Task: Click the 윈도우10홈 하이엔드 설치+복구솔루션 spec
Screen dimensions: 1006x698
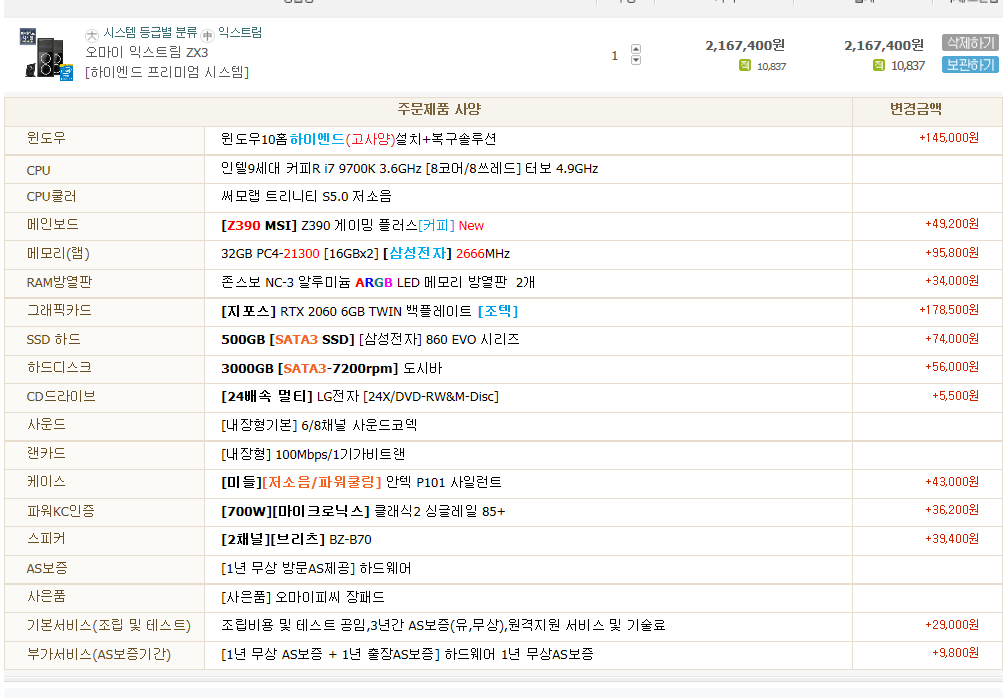Action: click(x=359, y=139)
